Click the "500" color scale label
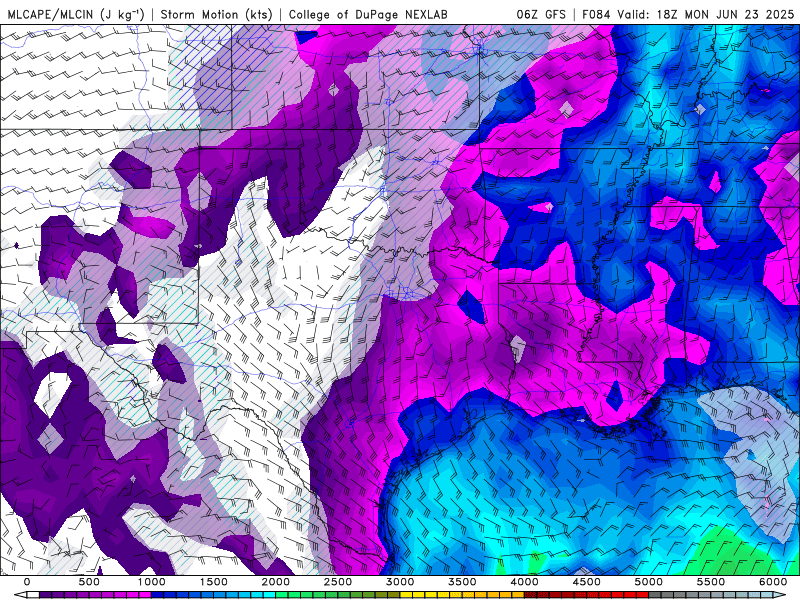 pyautogui.click(x=89, y=582)
